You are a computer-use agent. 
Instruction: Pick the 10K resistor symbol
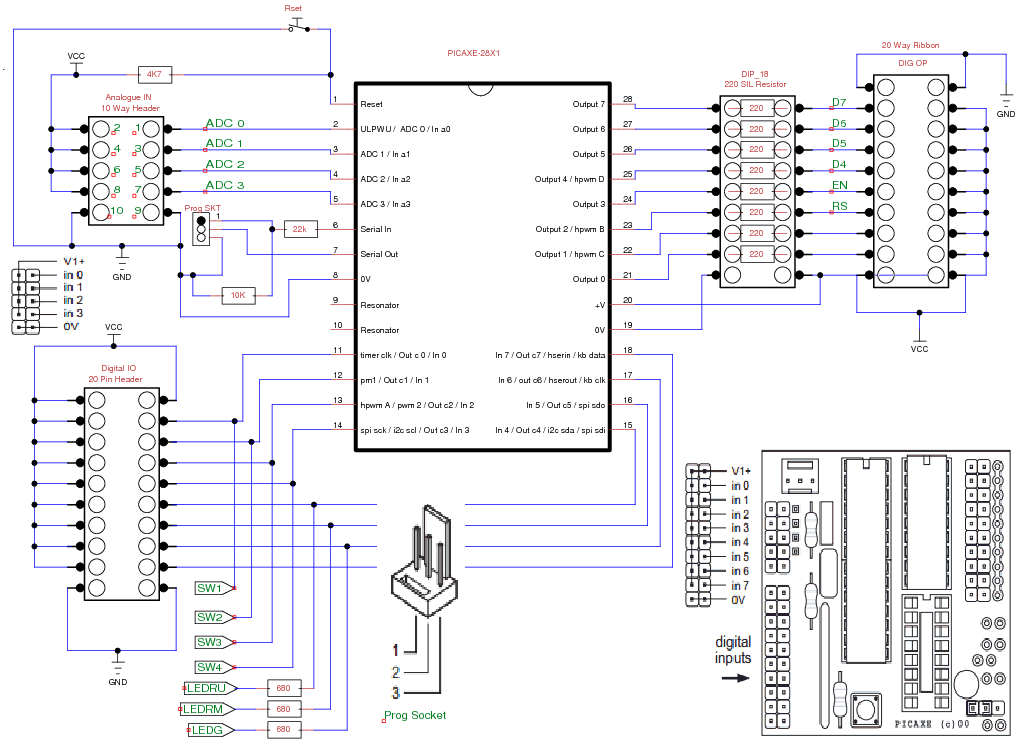(238, 296)
